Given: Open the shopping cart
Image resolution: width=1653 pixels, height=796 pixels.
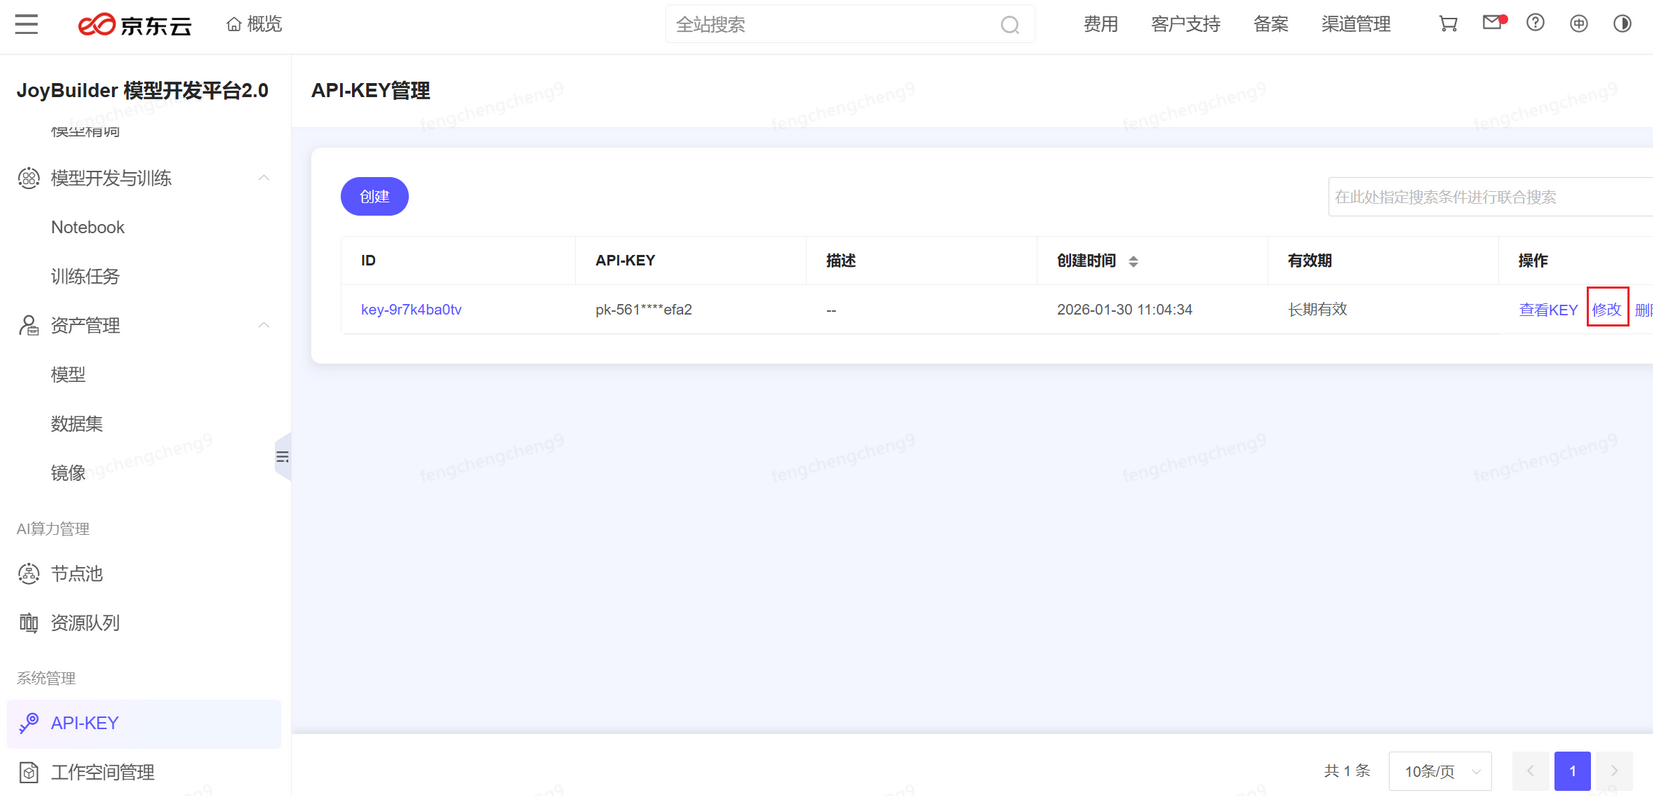Looking at the screenshot, I should tap(1448, 23).
